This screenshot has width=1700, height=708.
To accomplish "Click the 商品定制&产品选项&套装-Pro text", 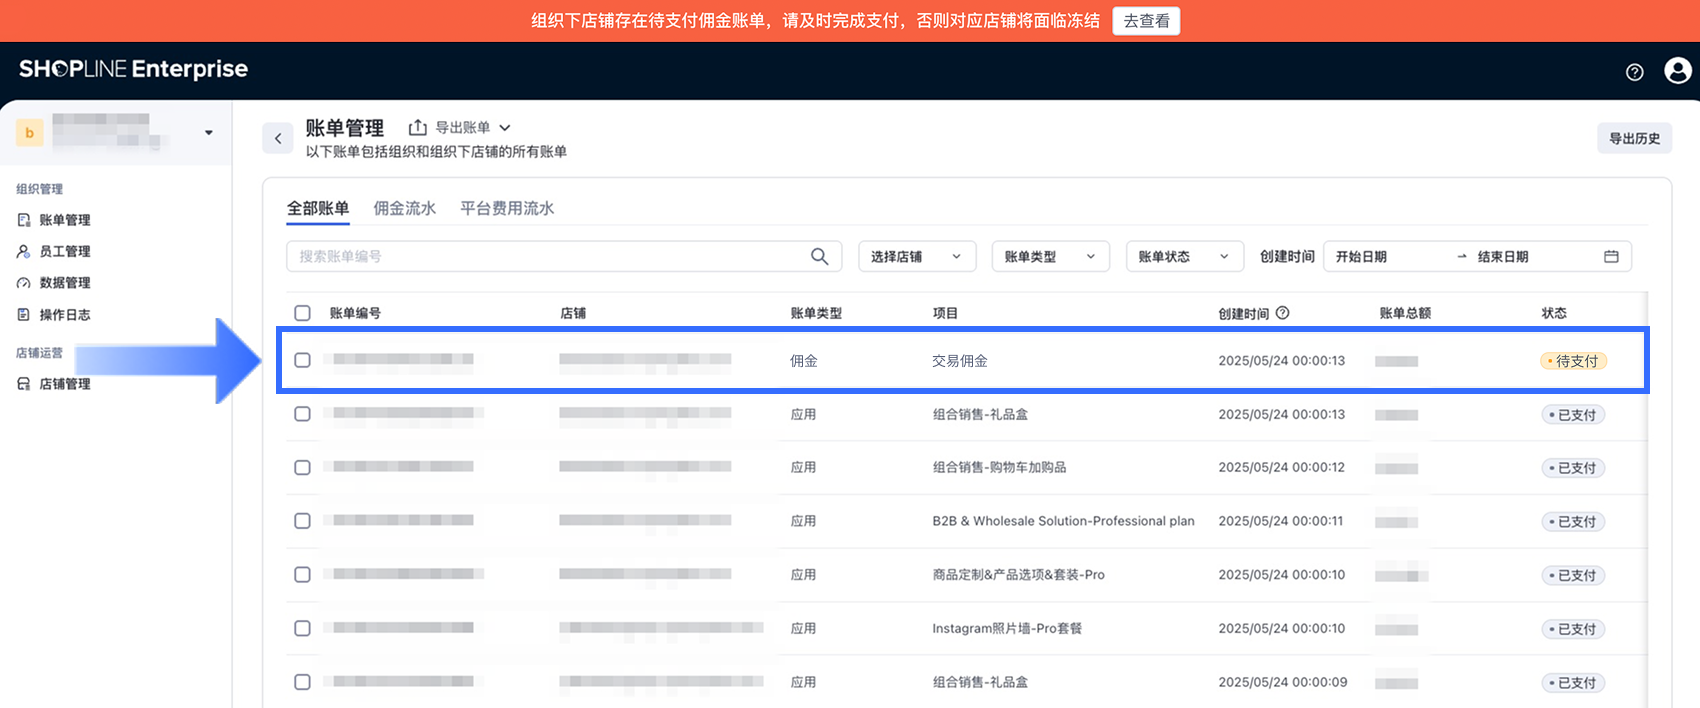I will point(1018,575).
